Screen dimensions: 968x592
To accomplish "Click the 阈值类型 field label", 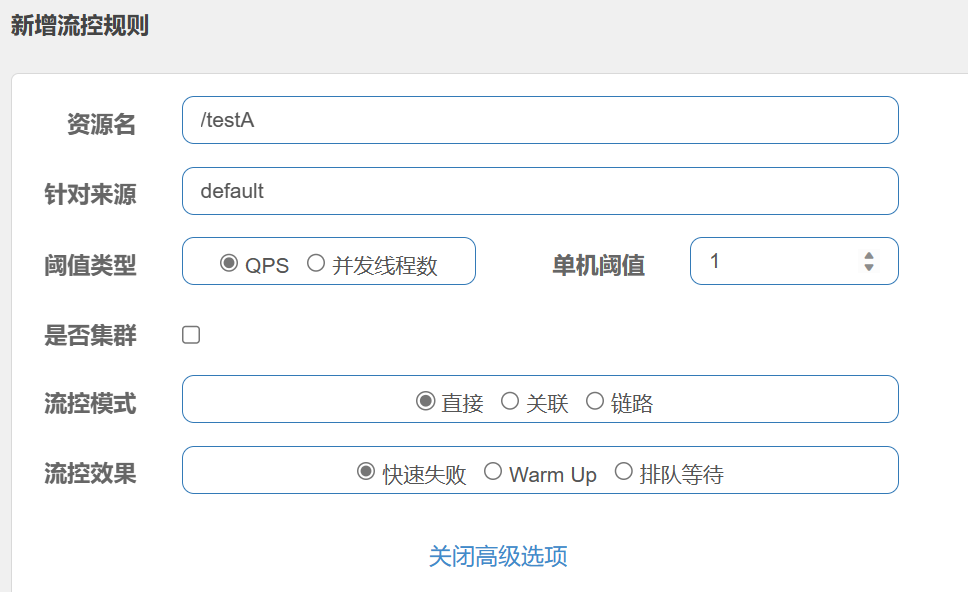I will 90,265.
